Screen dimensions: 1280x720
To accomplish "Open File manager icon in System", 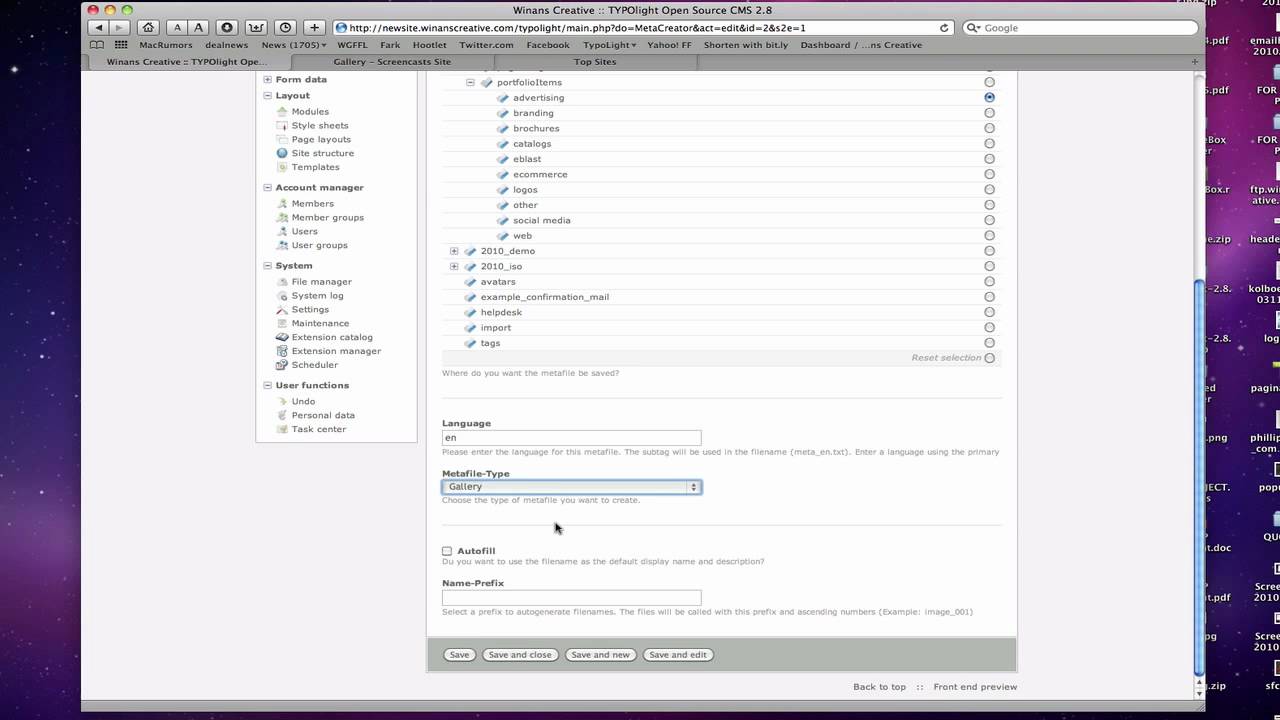I will 282,281.
